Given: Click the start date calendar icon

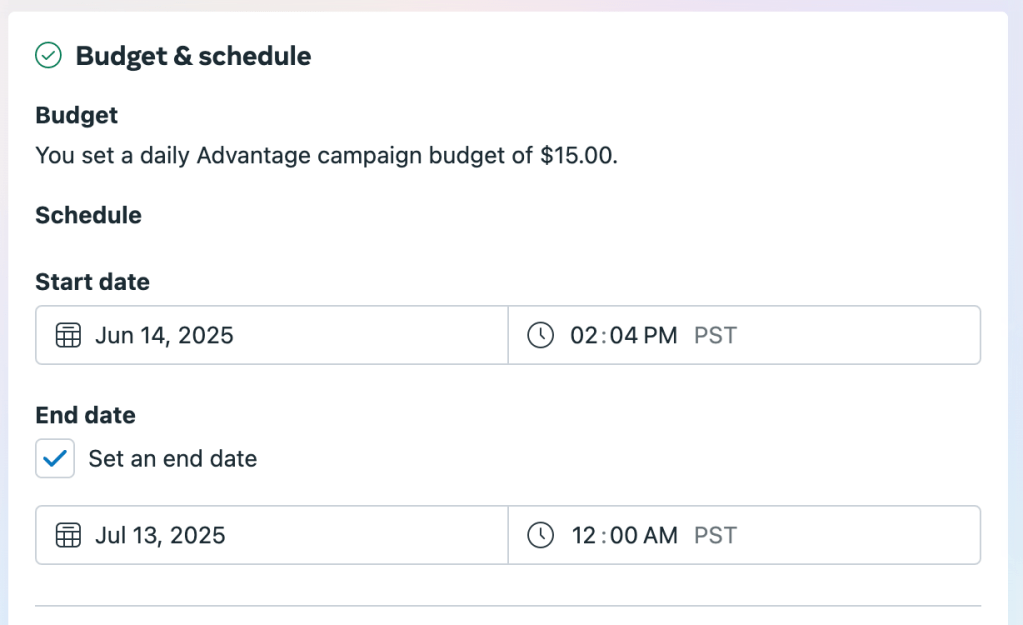Looking at the screenshot, I should click(68, 335).
